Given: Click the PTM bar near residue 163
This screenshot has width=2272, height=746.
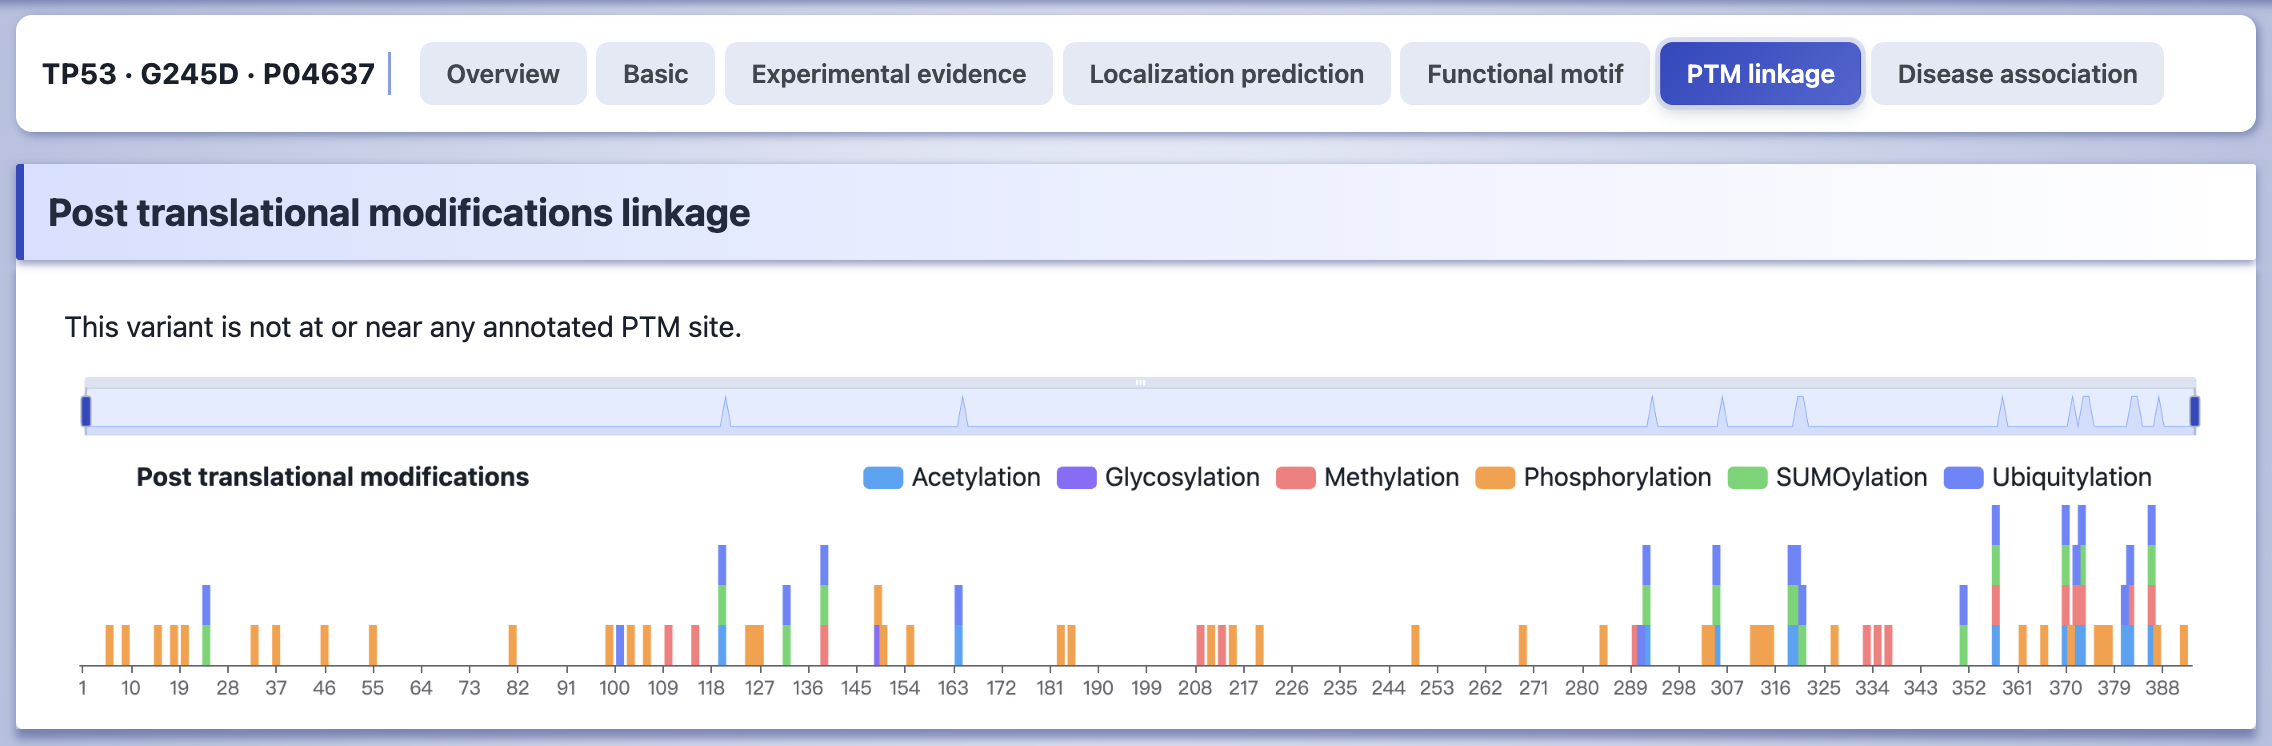Looking at the screenshot, I should coord(958,625).
